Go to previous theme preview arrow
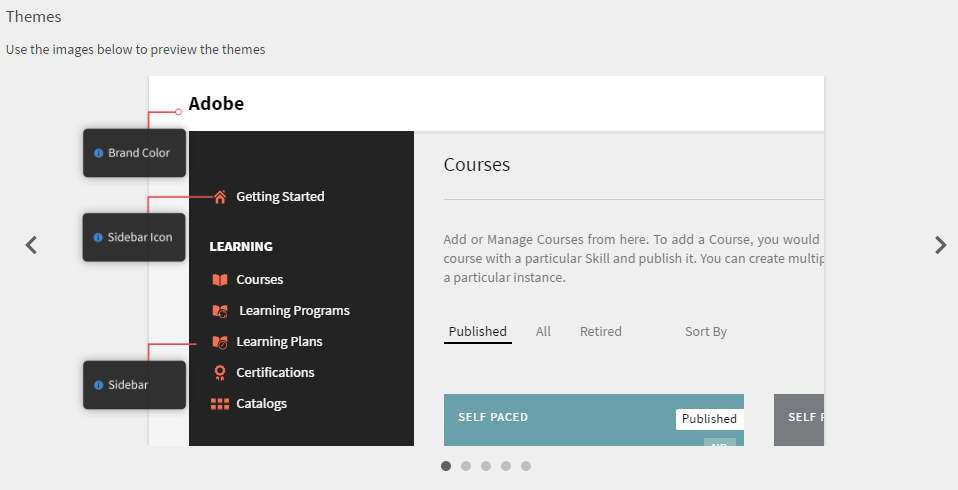The image size is (958, 490). click(31, 245)
